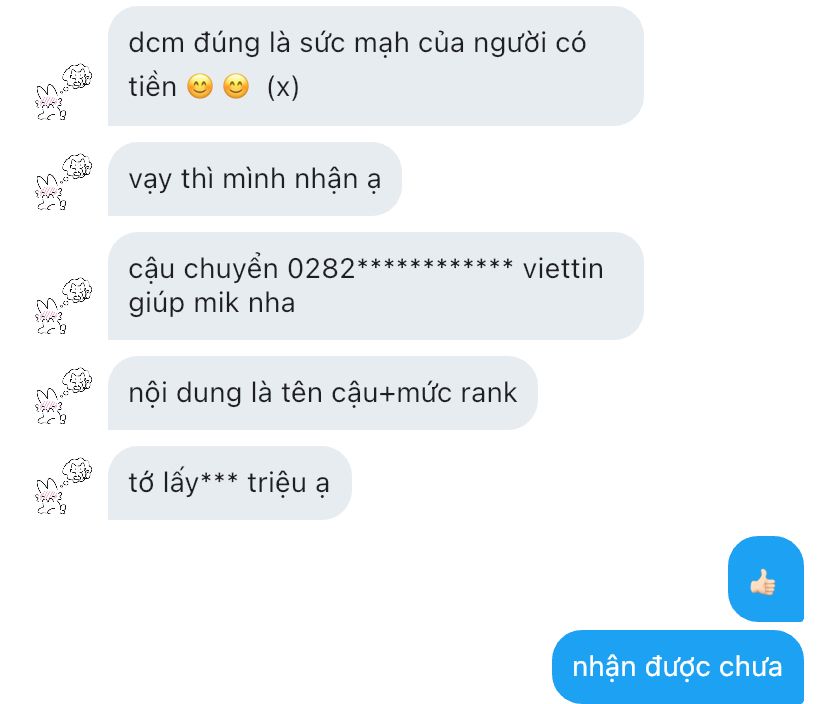Select avatar beside "nội dung là tên cậu" message
The height and width of the screenshot is (704, 828).
click(63, 396)
